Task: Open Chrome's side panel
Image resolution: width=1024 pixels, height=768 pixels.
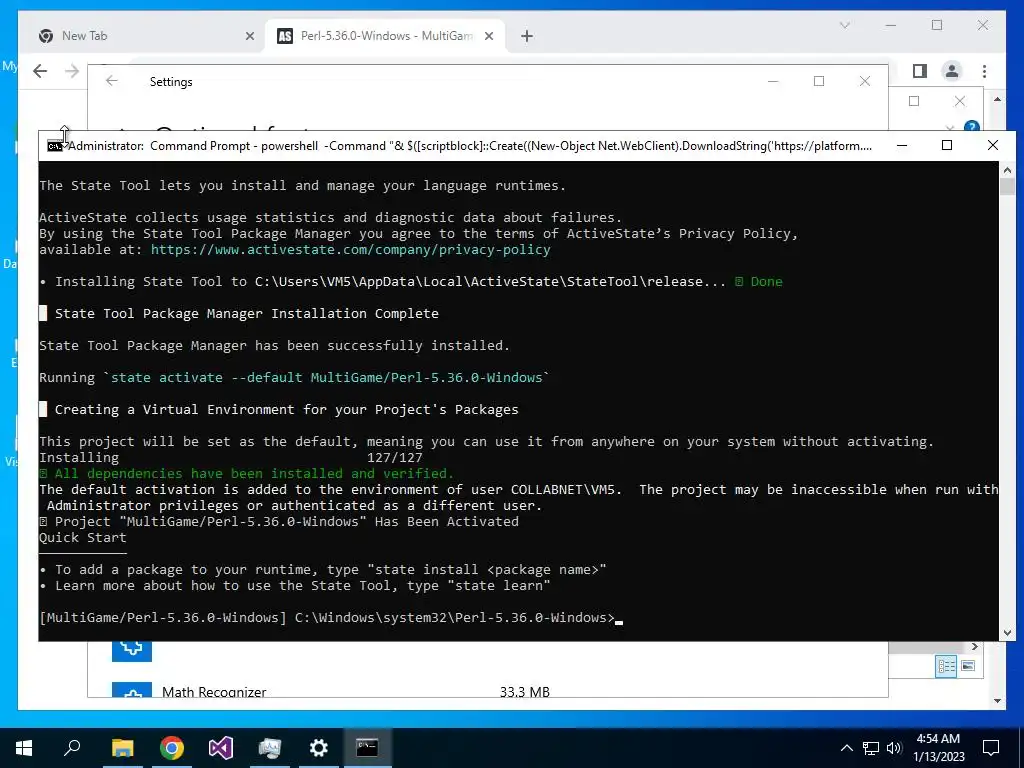Action: coord(920,71)
